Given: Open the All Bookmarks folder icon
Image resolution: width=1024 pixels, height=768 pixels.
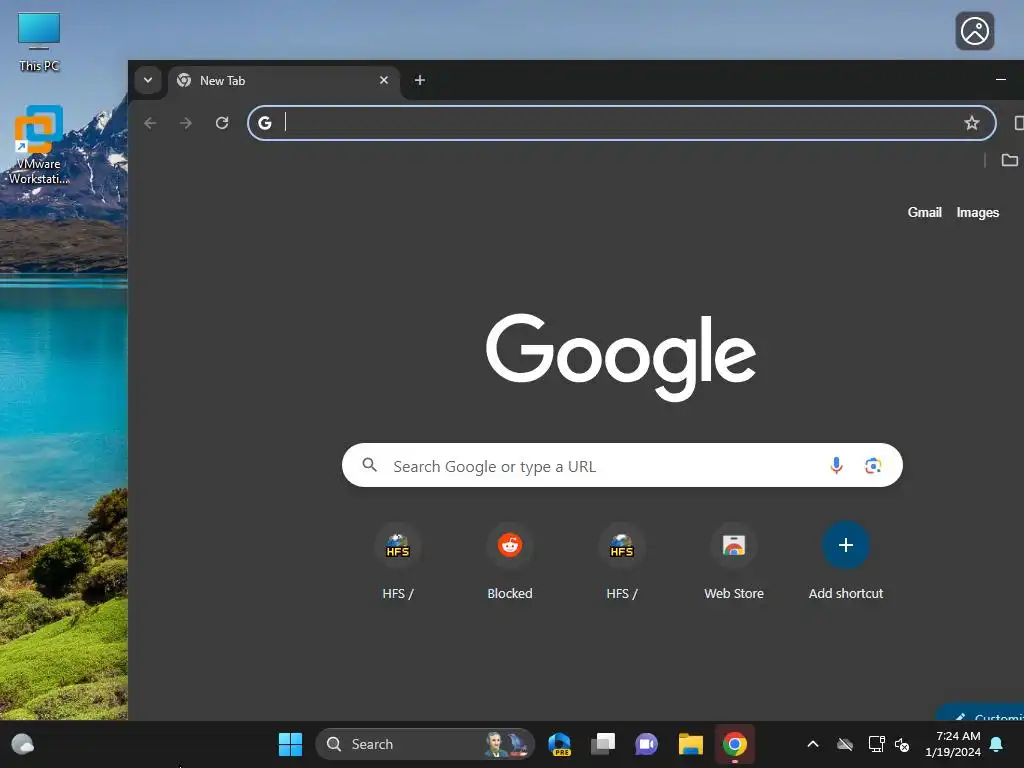Looking at the screenshot, I should (x=1010, y=160).
